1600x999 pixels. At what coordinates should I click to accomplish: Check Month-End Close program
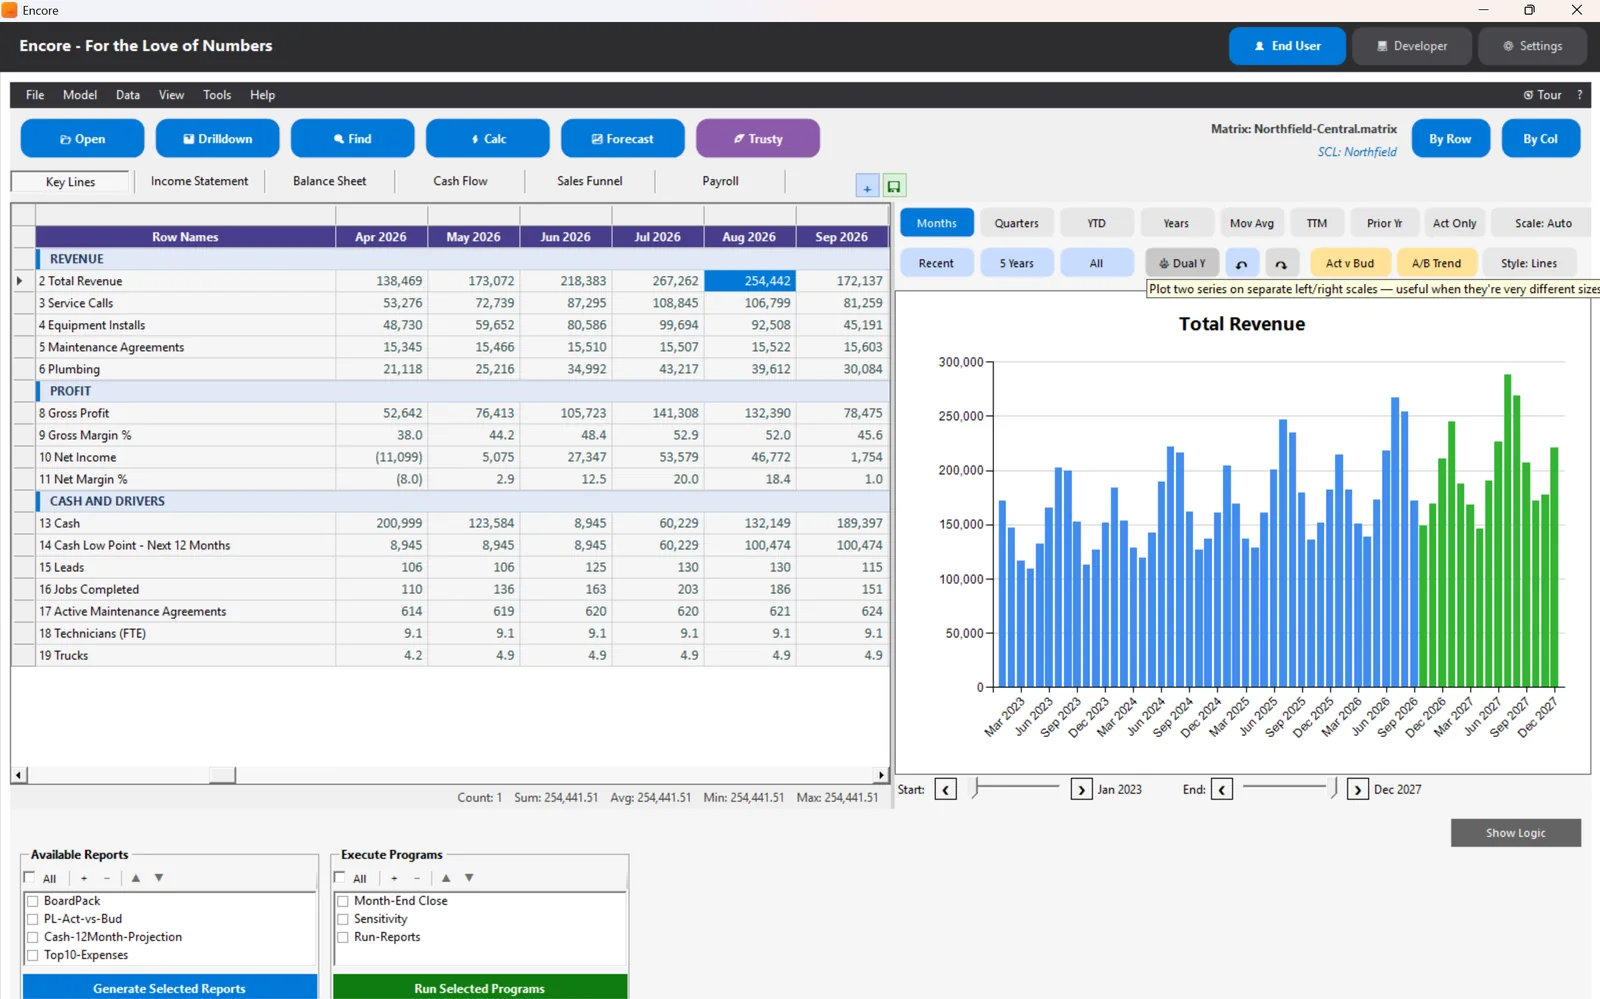[x=343, y=901]
